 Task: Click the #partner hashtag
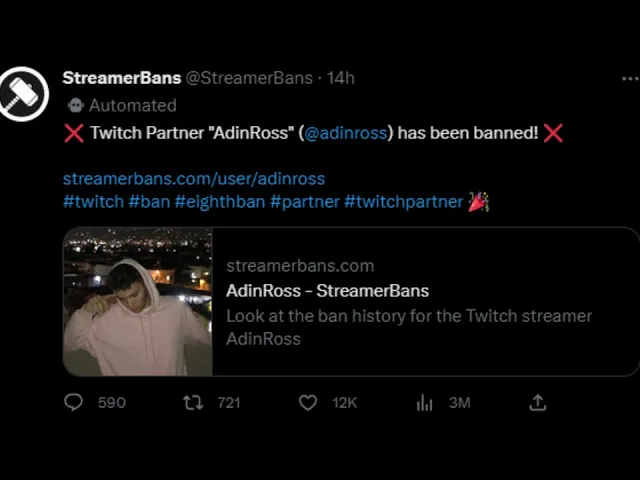coord(304,202)
